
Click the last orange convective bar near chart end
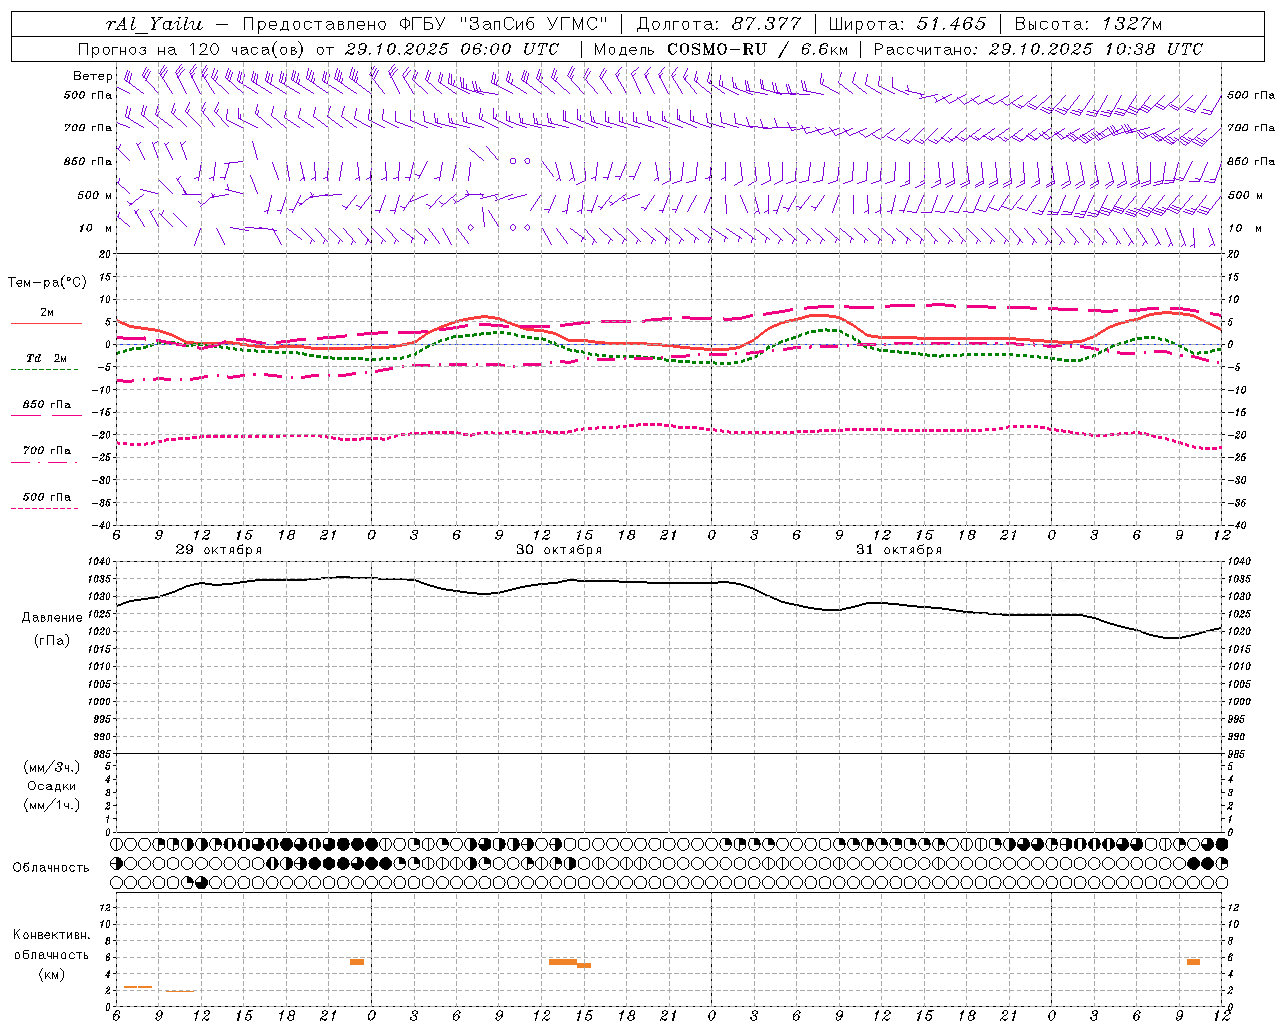[1193, 962]
